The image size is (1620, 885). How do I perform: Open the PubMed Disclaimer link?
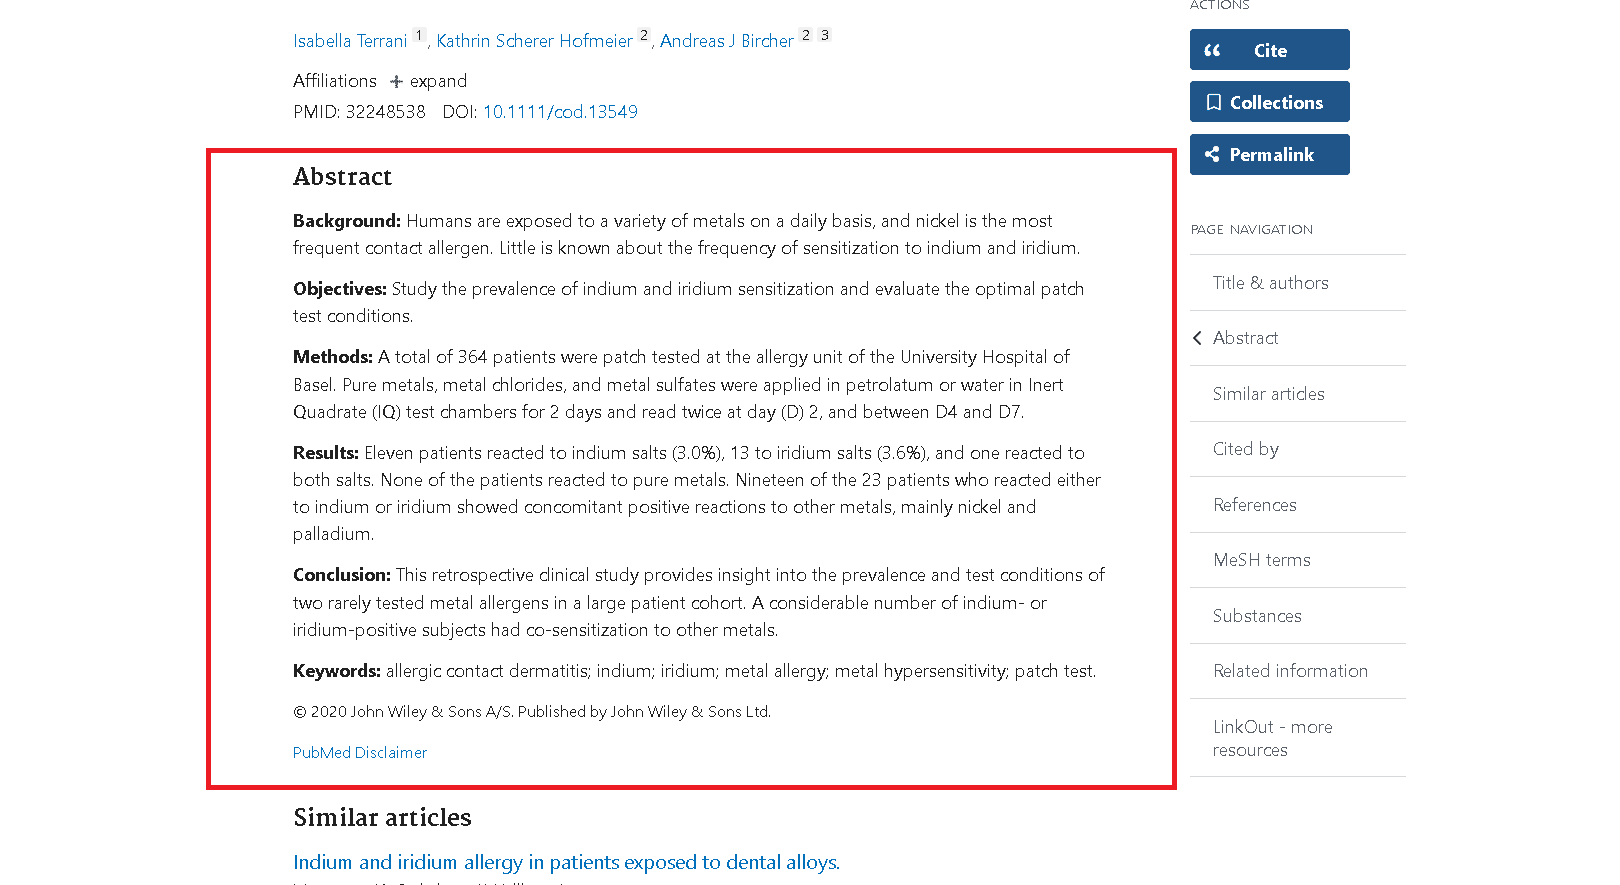click(360, 753)
